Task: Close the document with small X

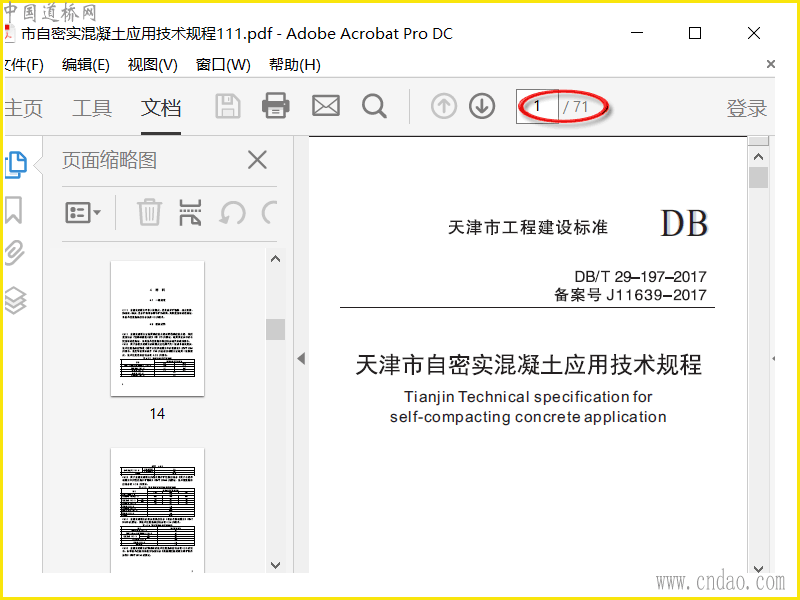Action: tap(770, 64)
